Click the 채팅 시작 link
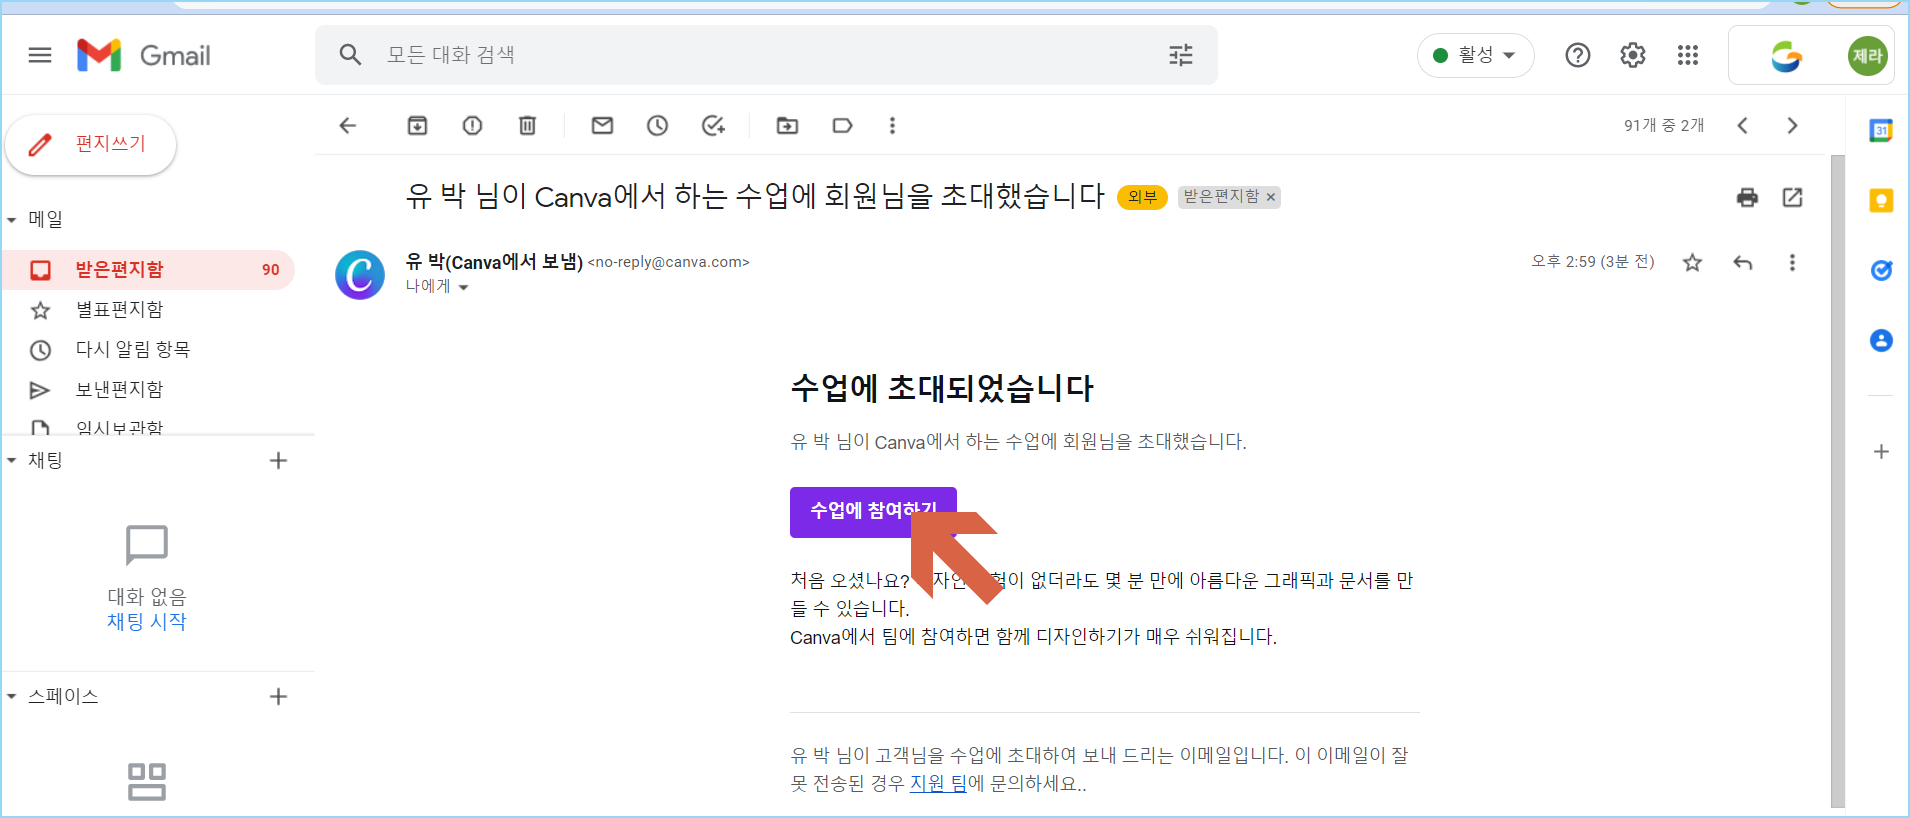The width and height of the screenshot is (1910, 818). (x=147, y=621)
